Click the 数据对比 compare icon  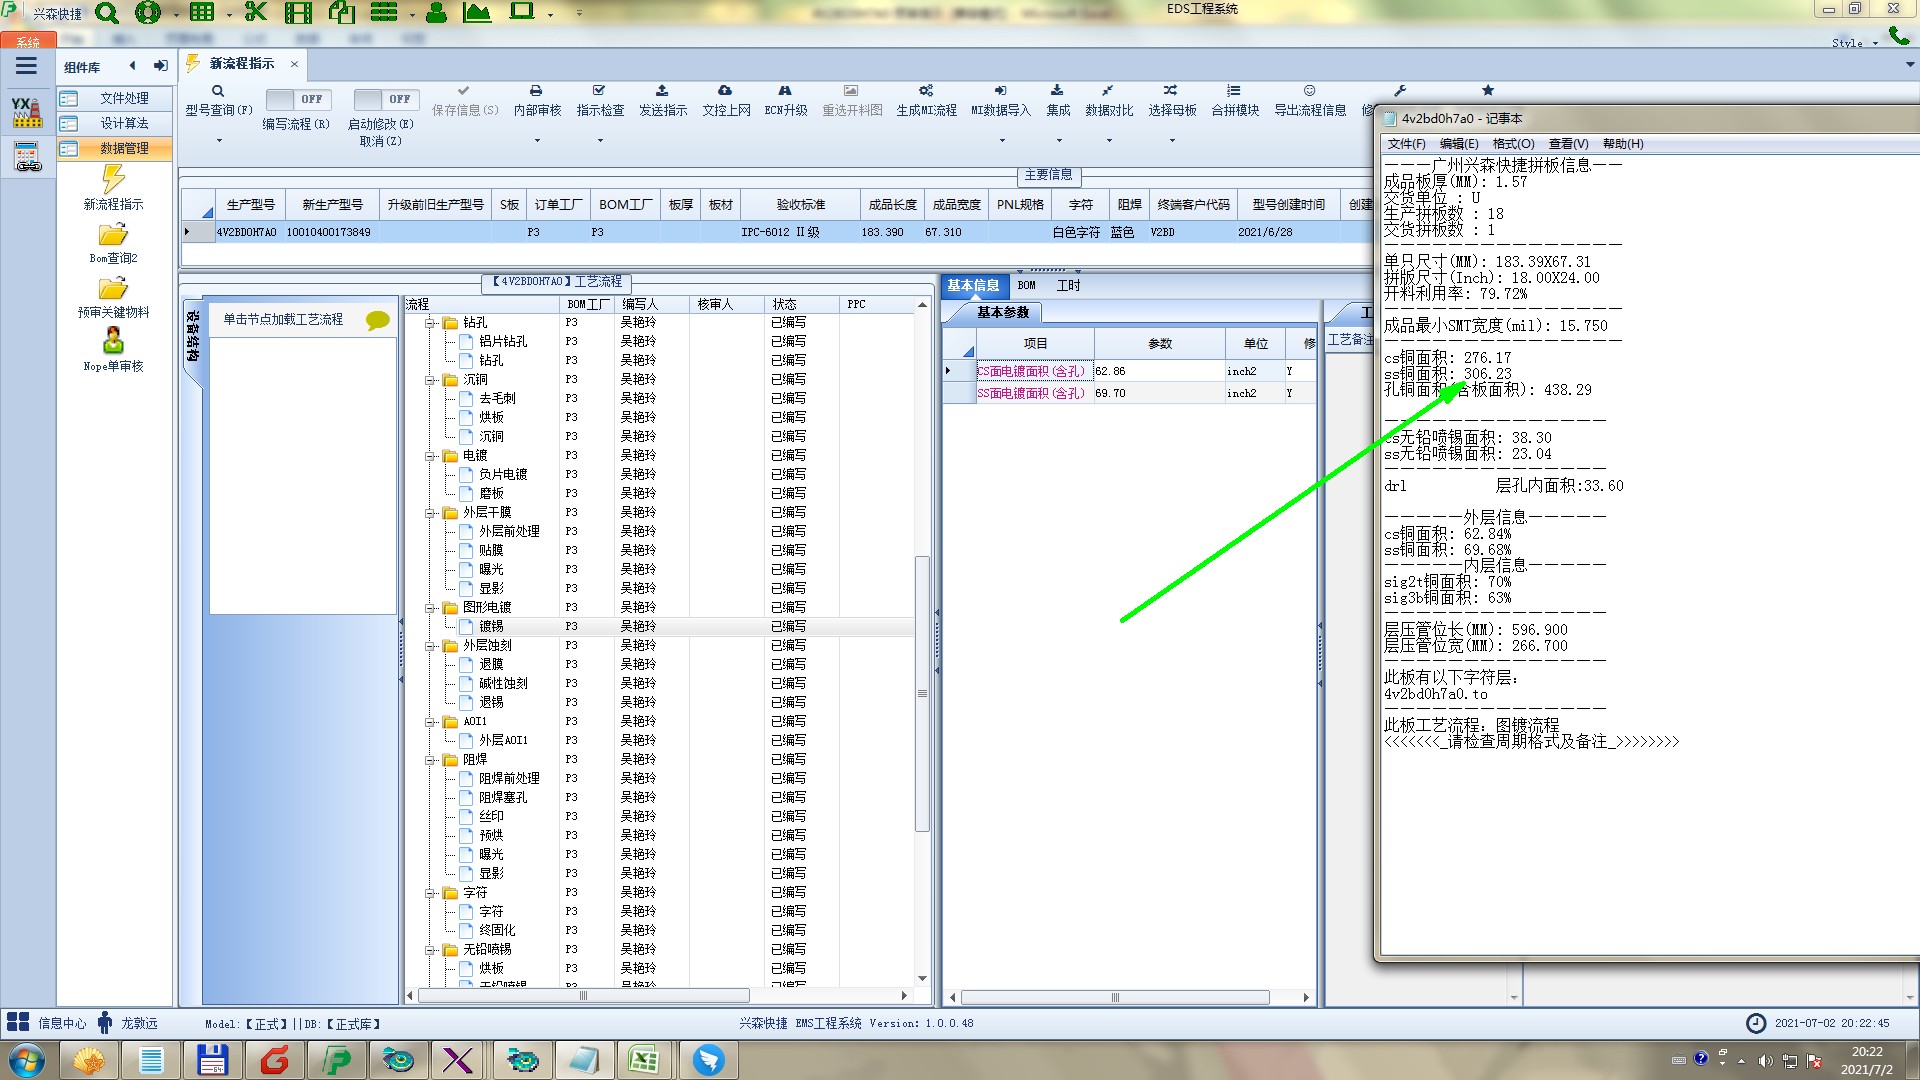pyautogui.click(x=1108, y=91)
